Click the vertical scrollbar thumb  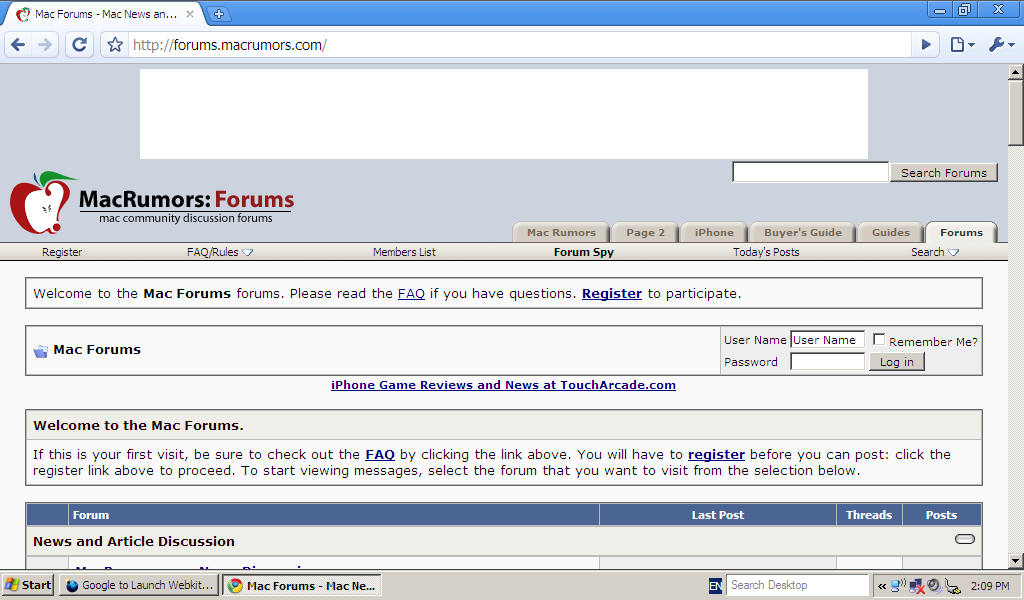[1016, 112]
